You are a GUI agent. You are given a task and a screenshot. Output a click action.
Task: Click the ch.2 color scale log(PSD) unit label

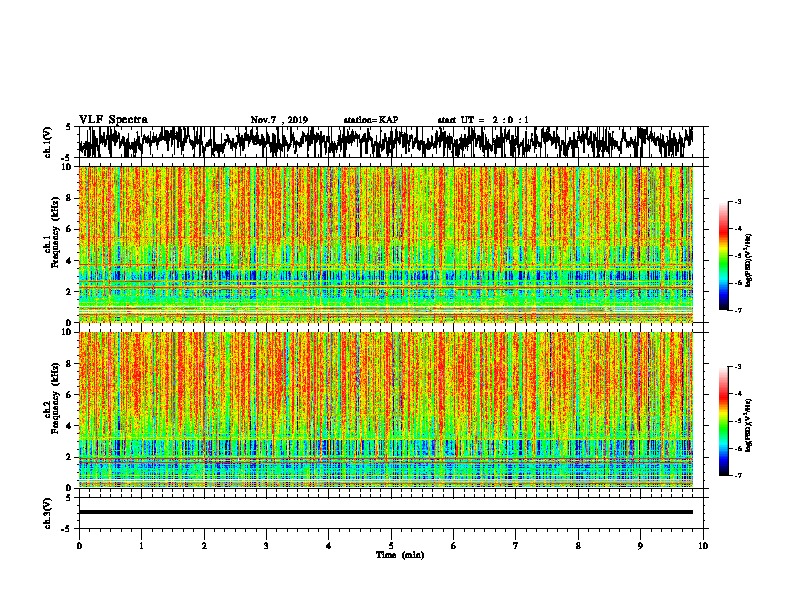coord(749,426)
